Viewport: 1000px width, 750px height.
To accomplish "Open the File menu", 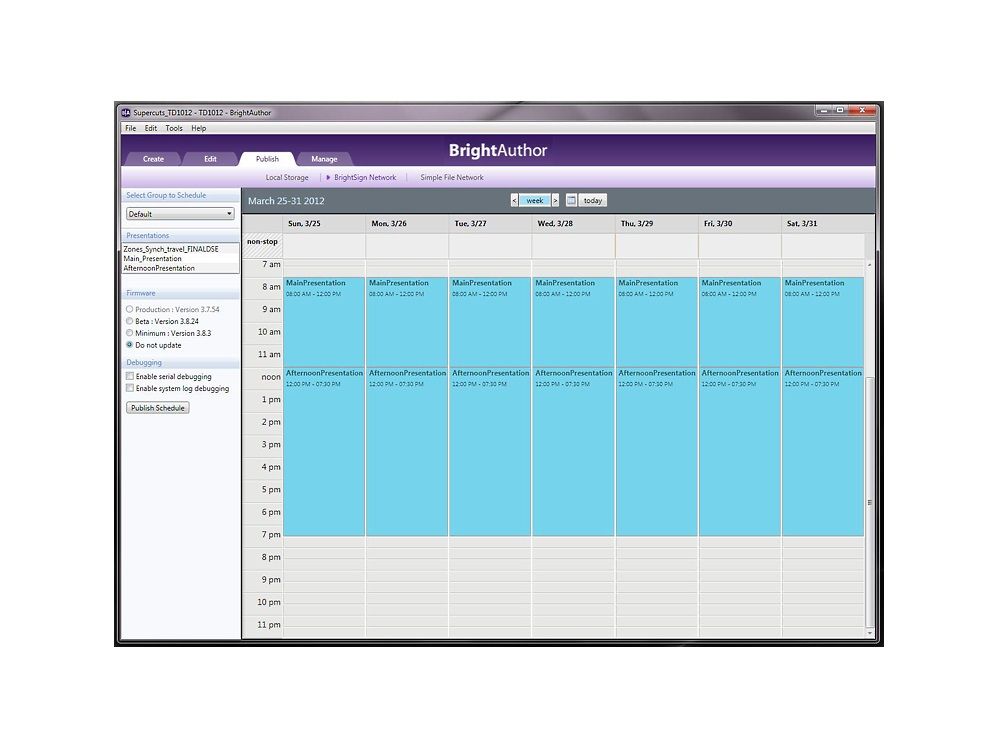I will pos(131,128).
